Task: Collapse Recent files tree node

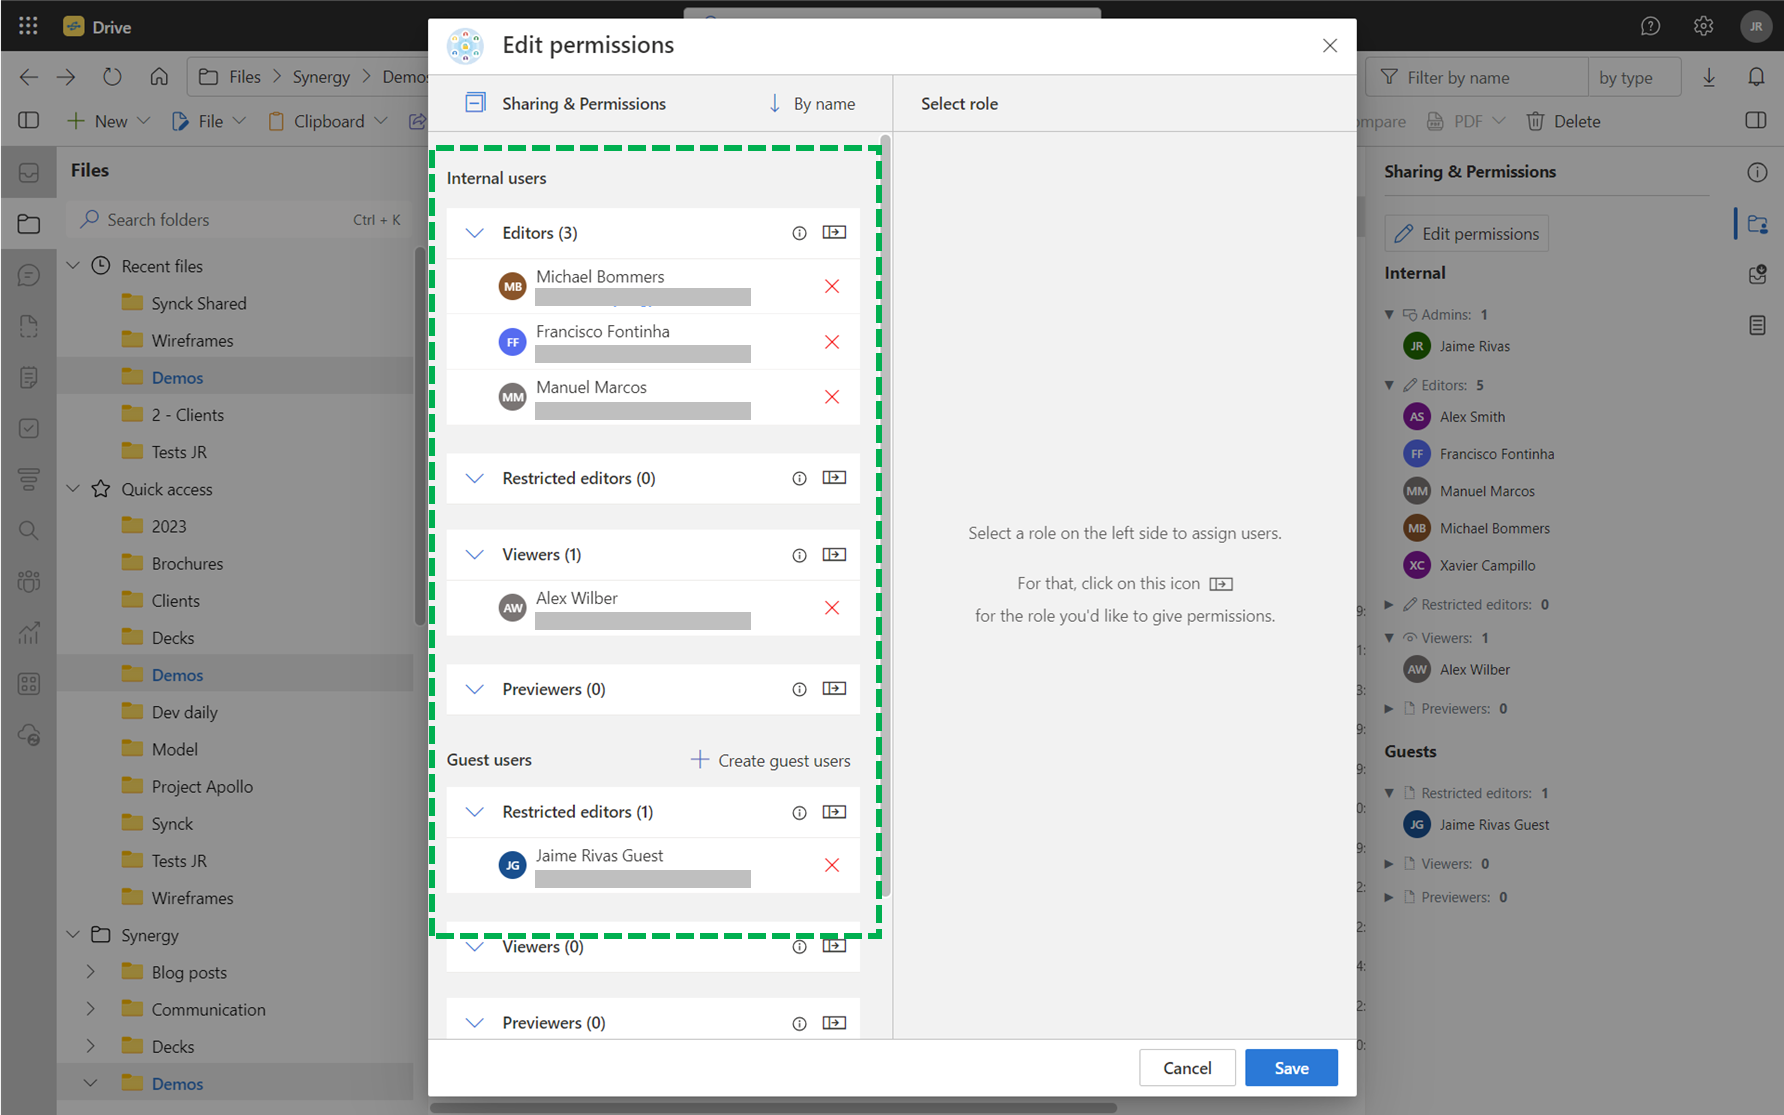Action: [73, 266]
